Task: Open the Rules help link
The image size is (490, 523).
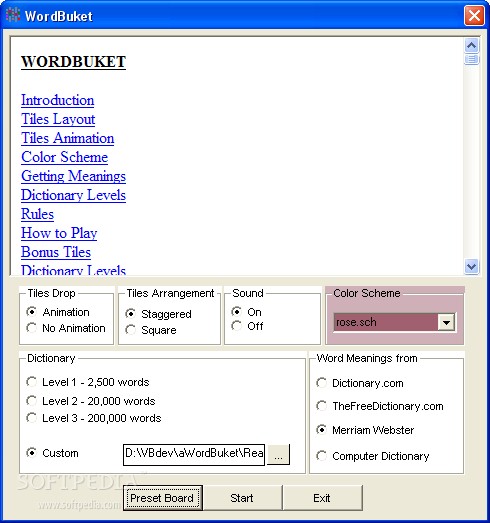Action: pos(37,214)
